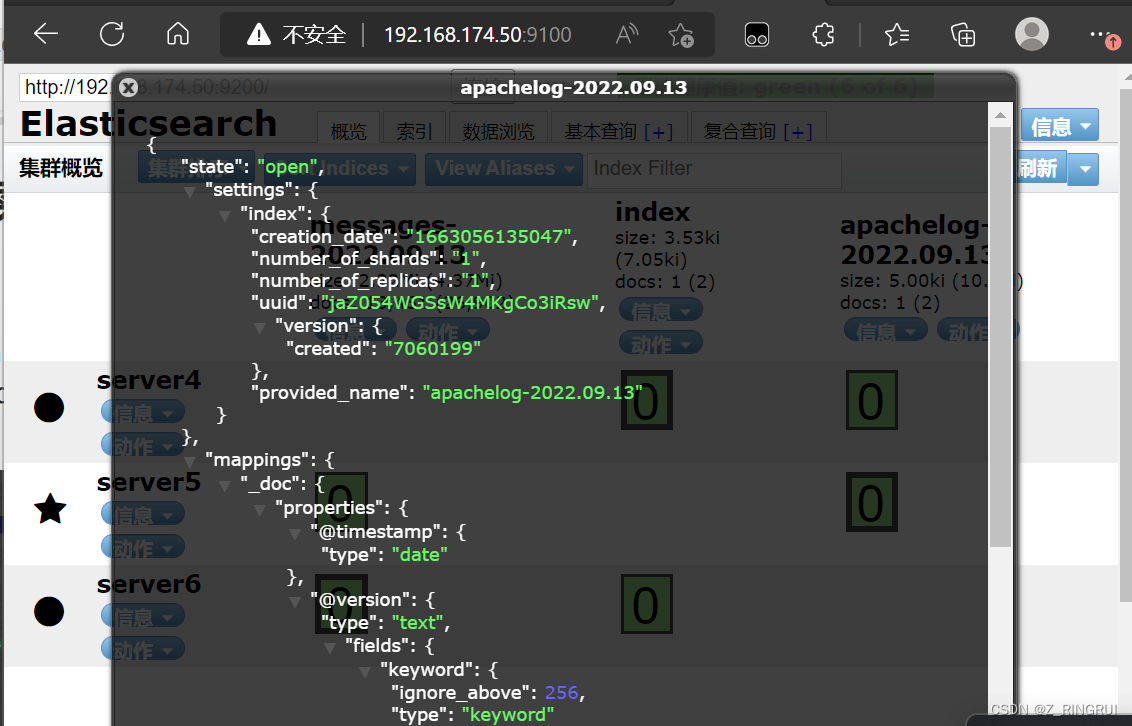Collapse the "mappings" JSON node
Viewport: 1132px width, 726px height.
tap(190, 461)
